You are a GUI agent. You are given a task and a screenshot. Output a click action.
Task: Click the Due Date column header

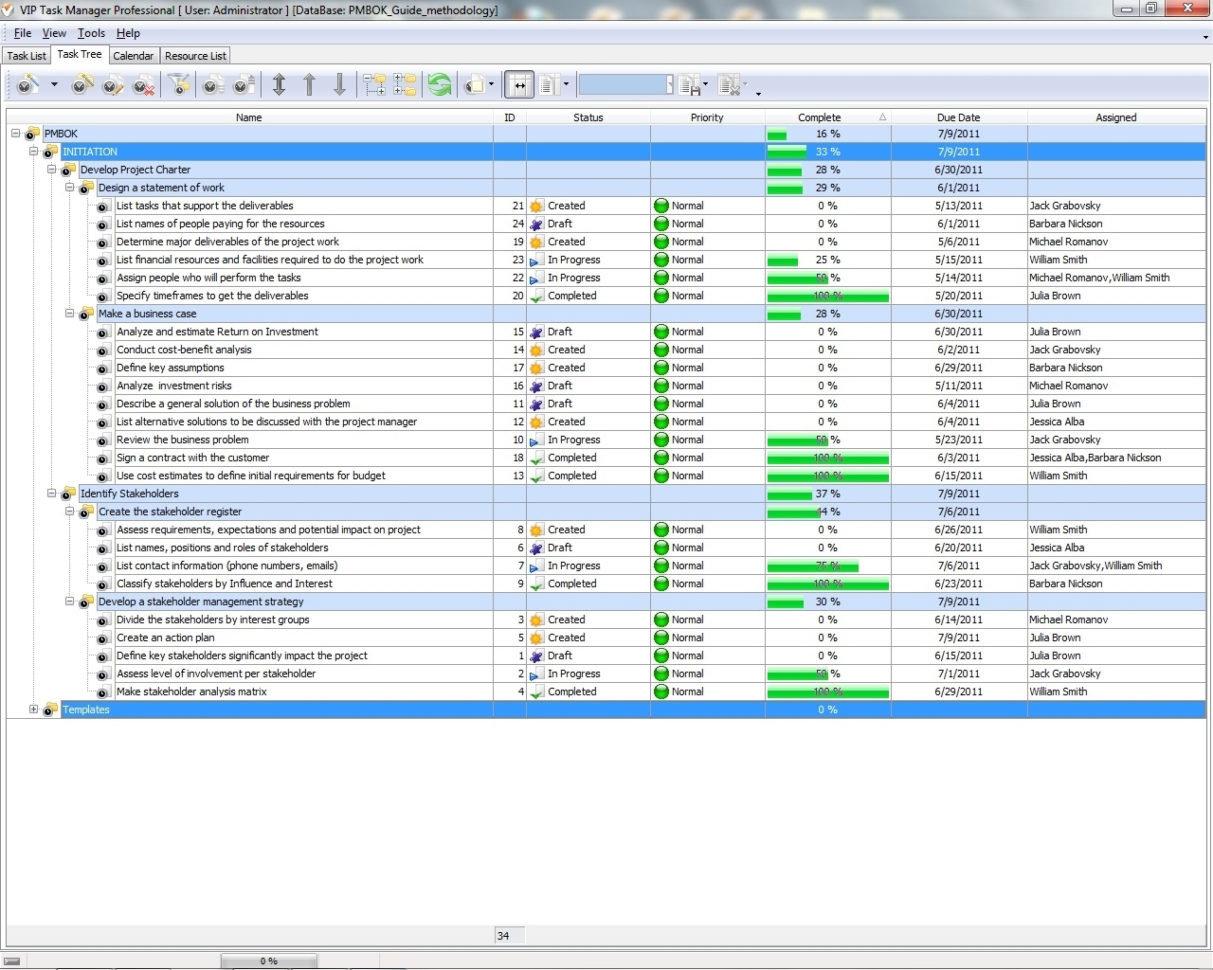[x=957, y=117]
